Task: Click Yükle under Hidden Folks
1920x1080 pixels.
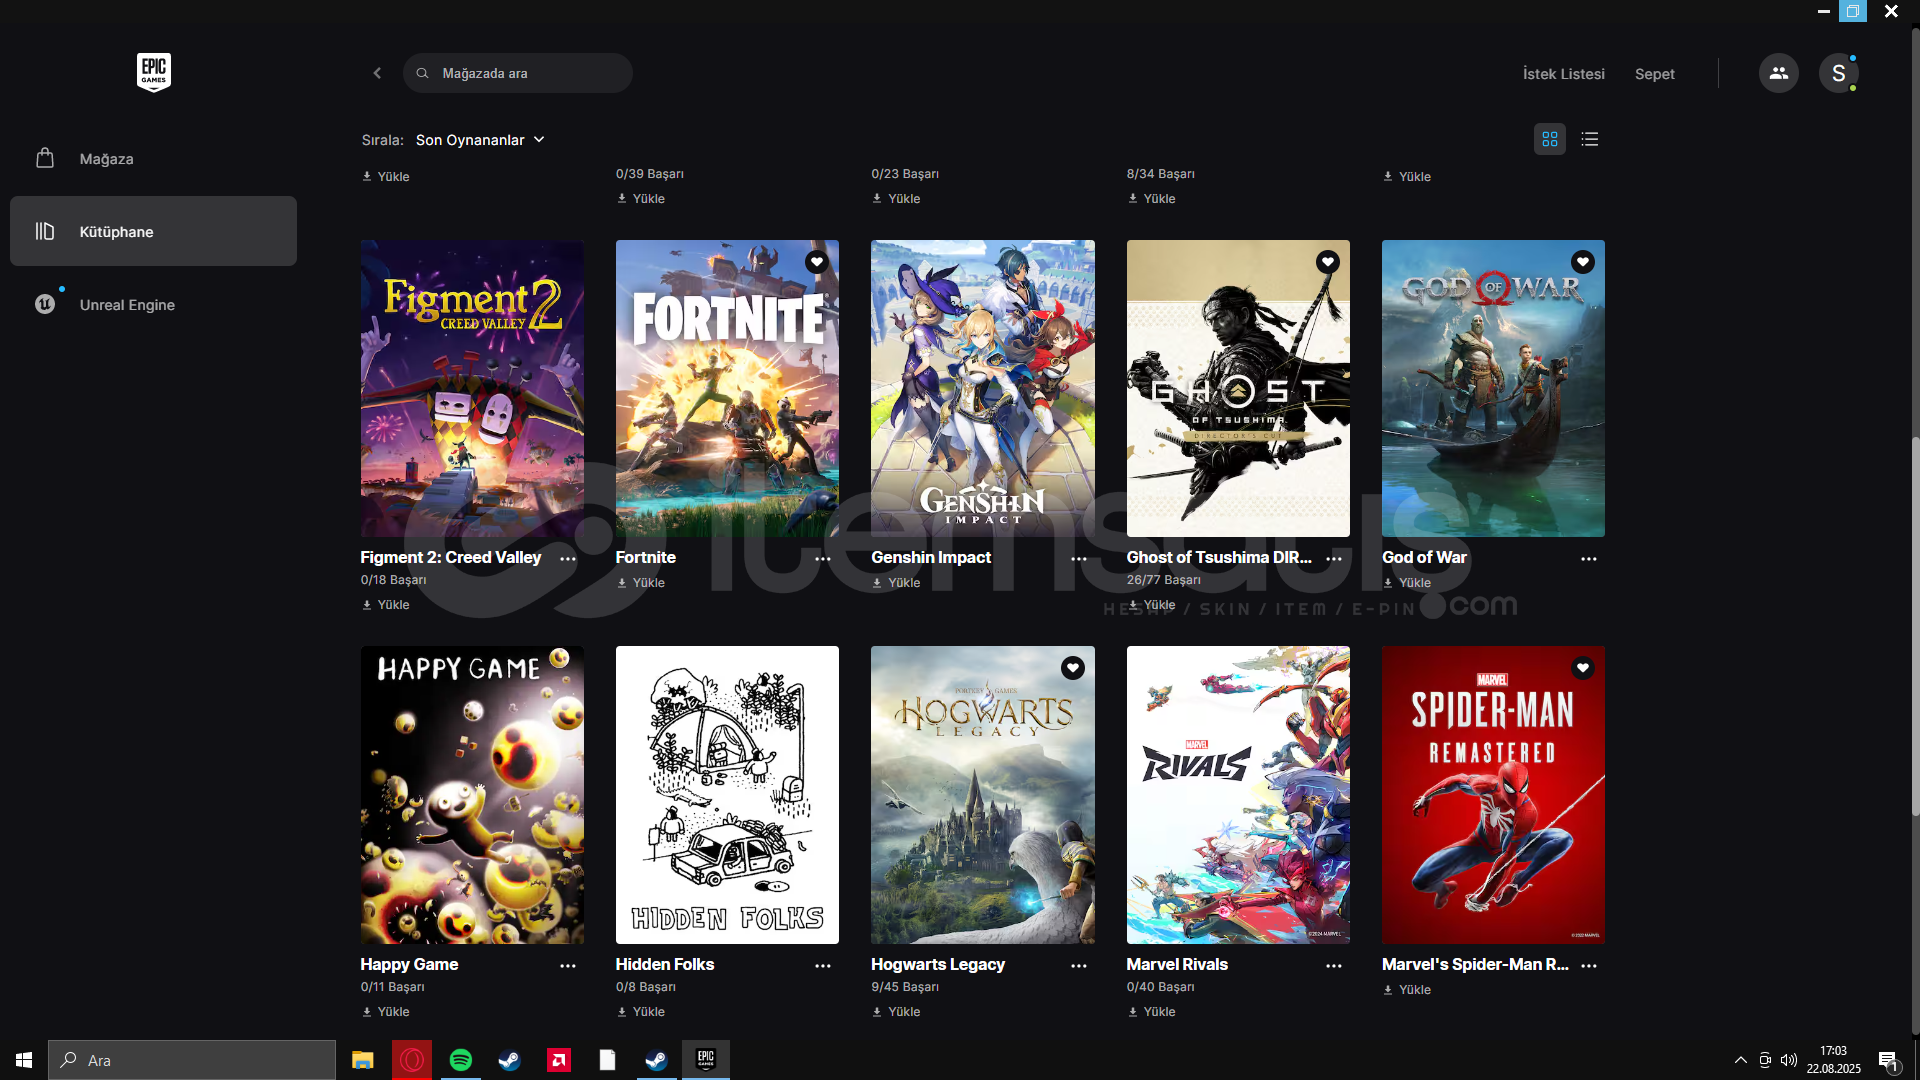Action: pos(640,1012)
